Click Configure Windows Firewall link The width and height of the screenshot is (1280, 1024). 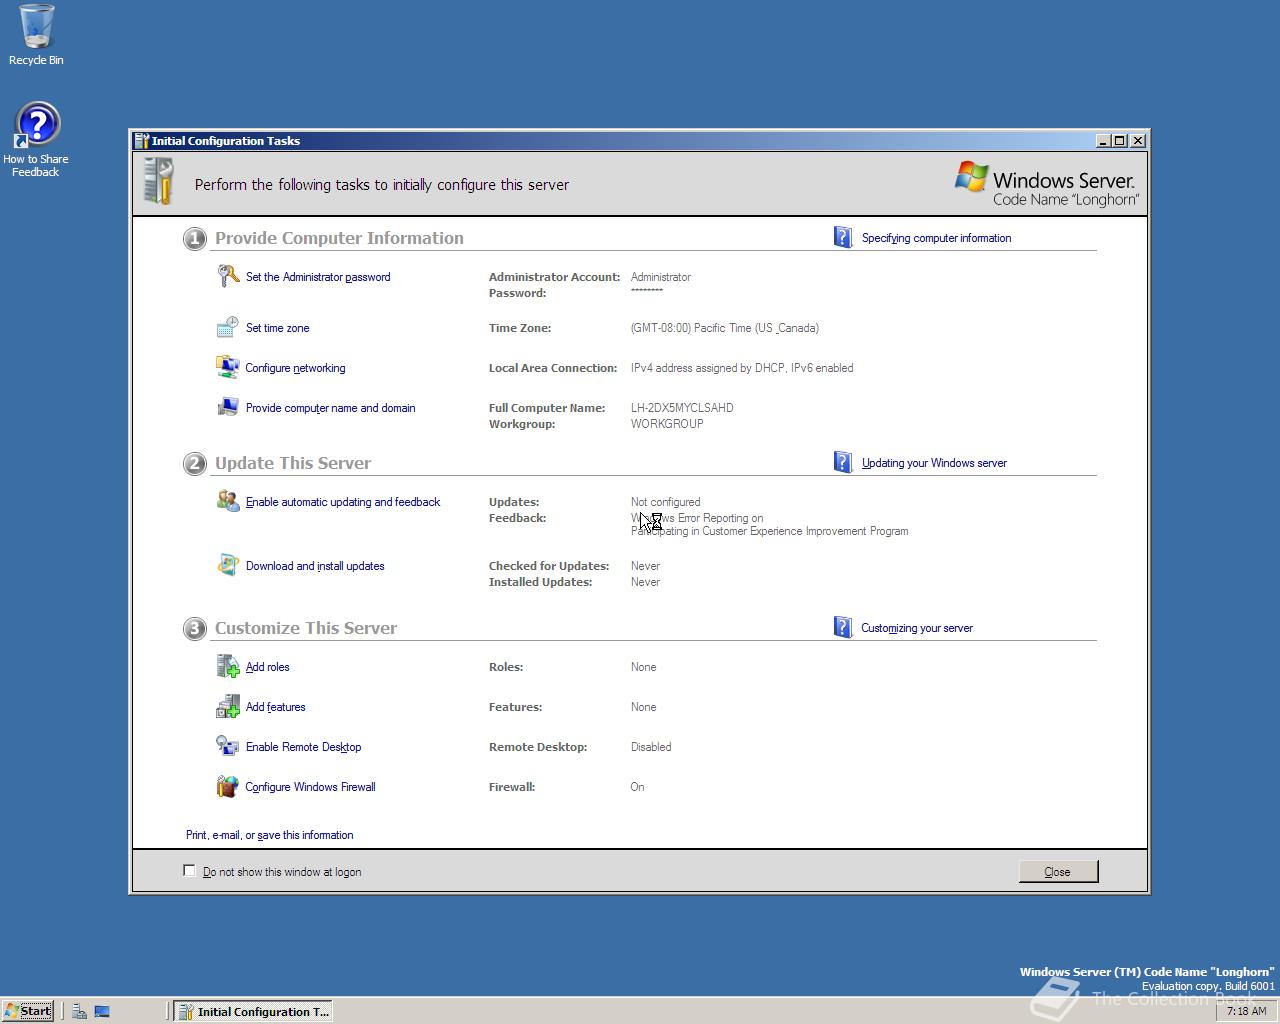click(x=310, y=787)
